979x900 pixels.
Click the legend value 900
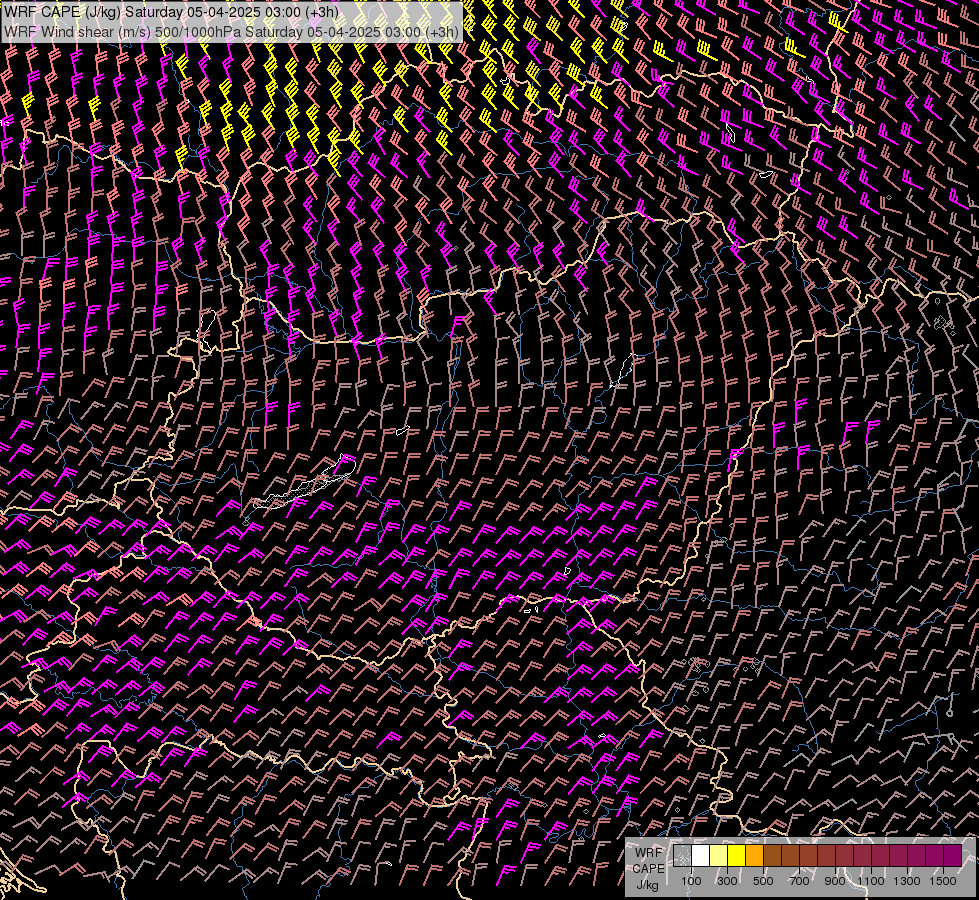pos(835,881)
